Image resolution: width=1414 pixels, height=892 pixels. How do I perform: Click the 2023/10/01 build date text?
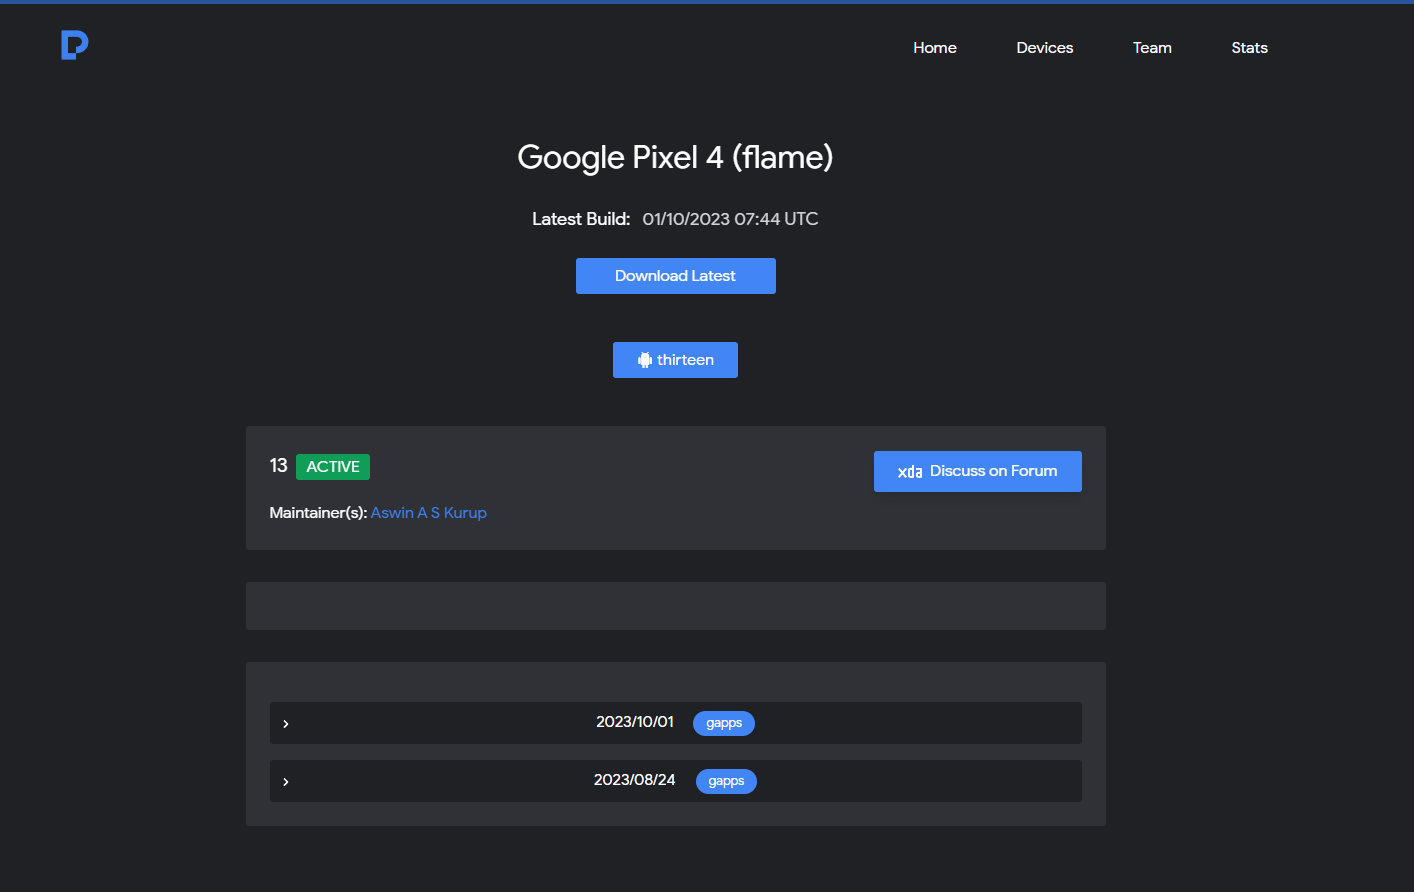(x=635, y=722)
